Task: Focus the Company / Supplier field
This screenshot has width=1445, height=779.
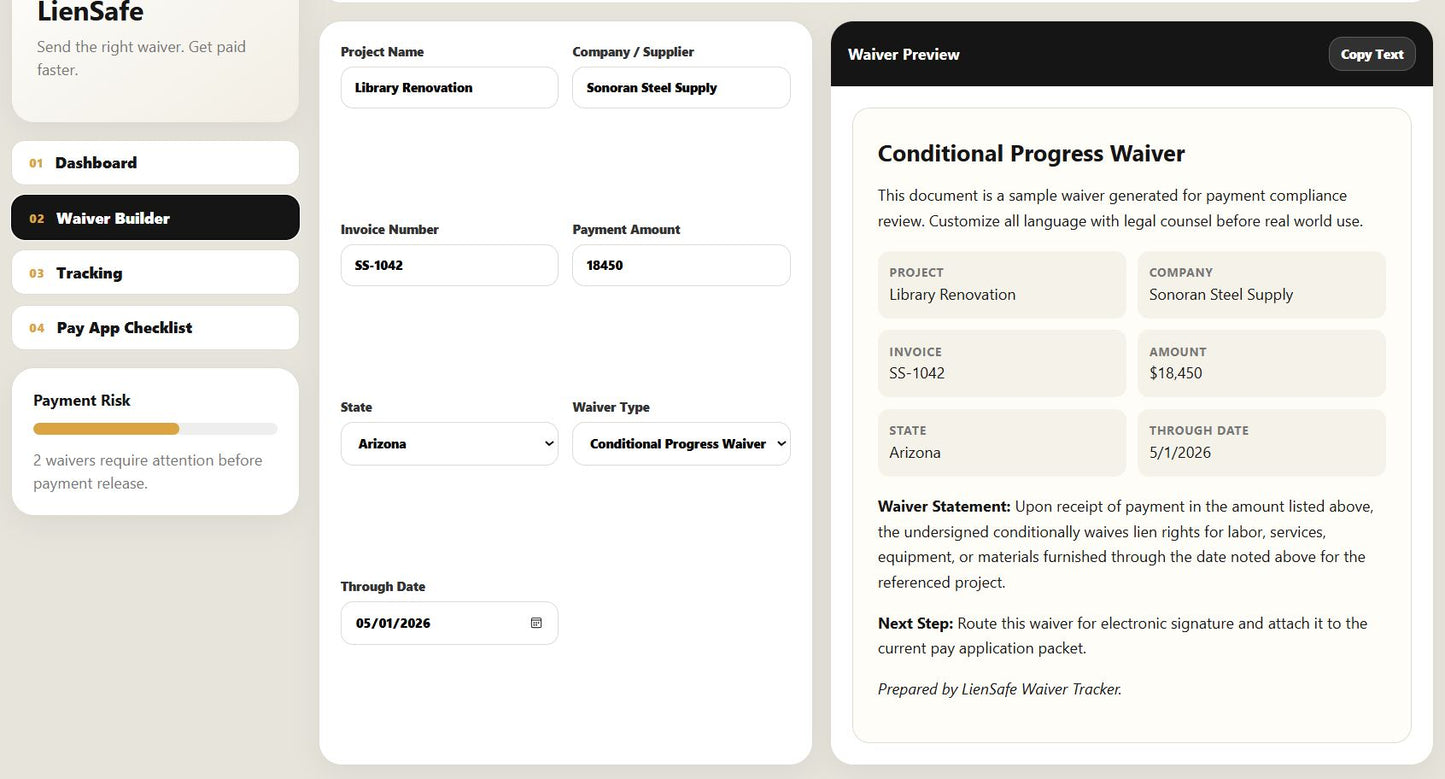Action: click(x=681, y=88)
